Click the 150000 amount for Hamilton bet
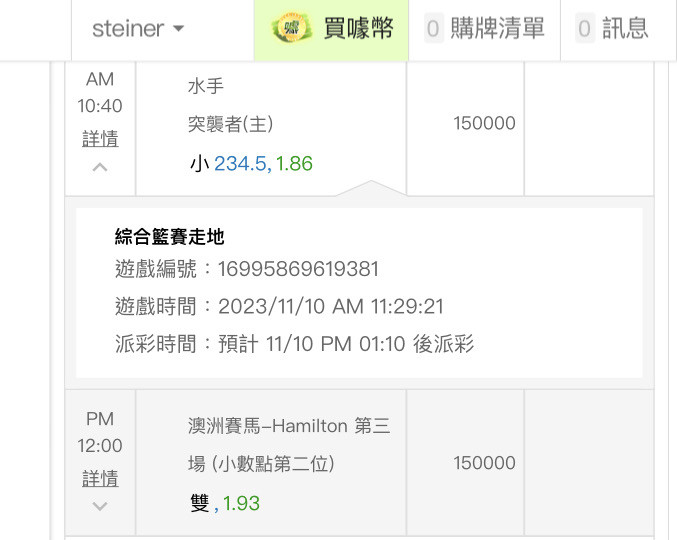The width and height of the screenshot is (677, 540). tap(484, 463)
